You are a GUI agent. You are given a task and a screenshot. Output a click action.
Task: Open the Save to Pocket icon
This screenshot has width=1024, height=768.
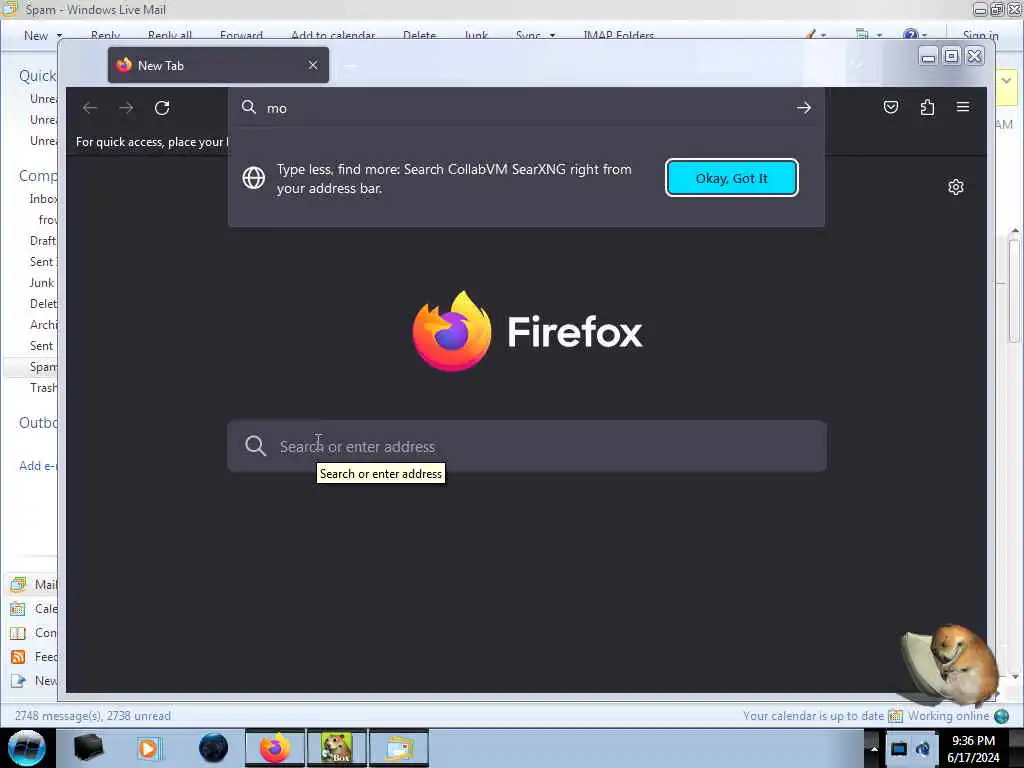point(891,107)
